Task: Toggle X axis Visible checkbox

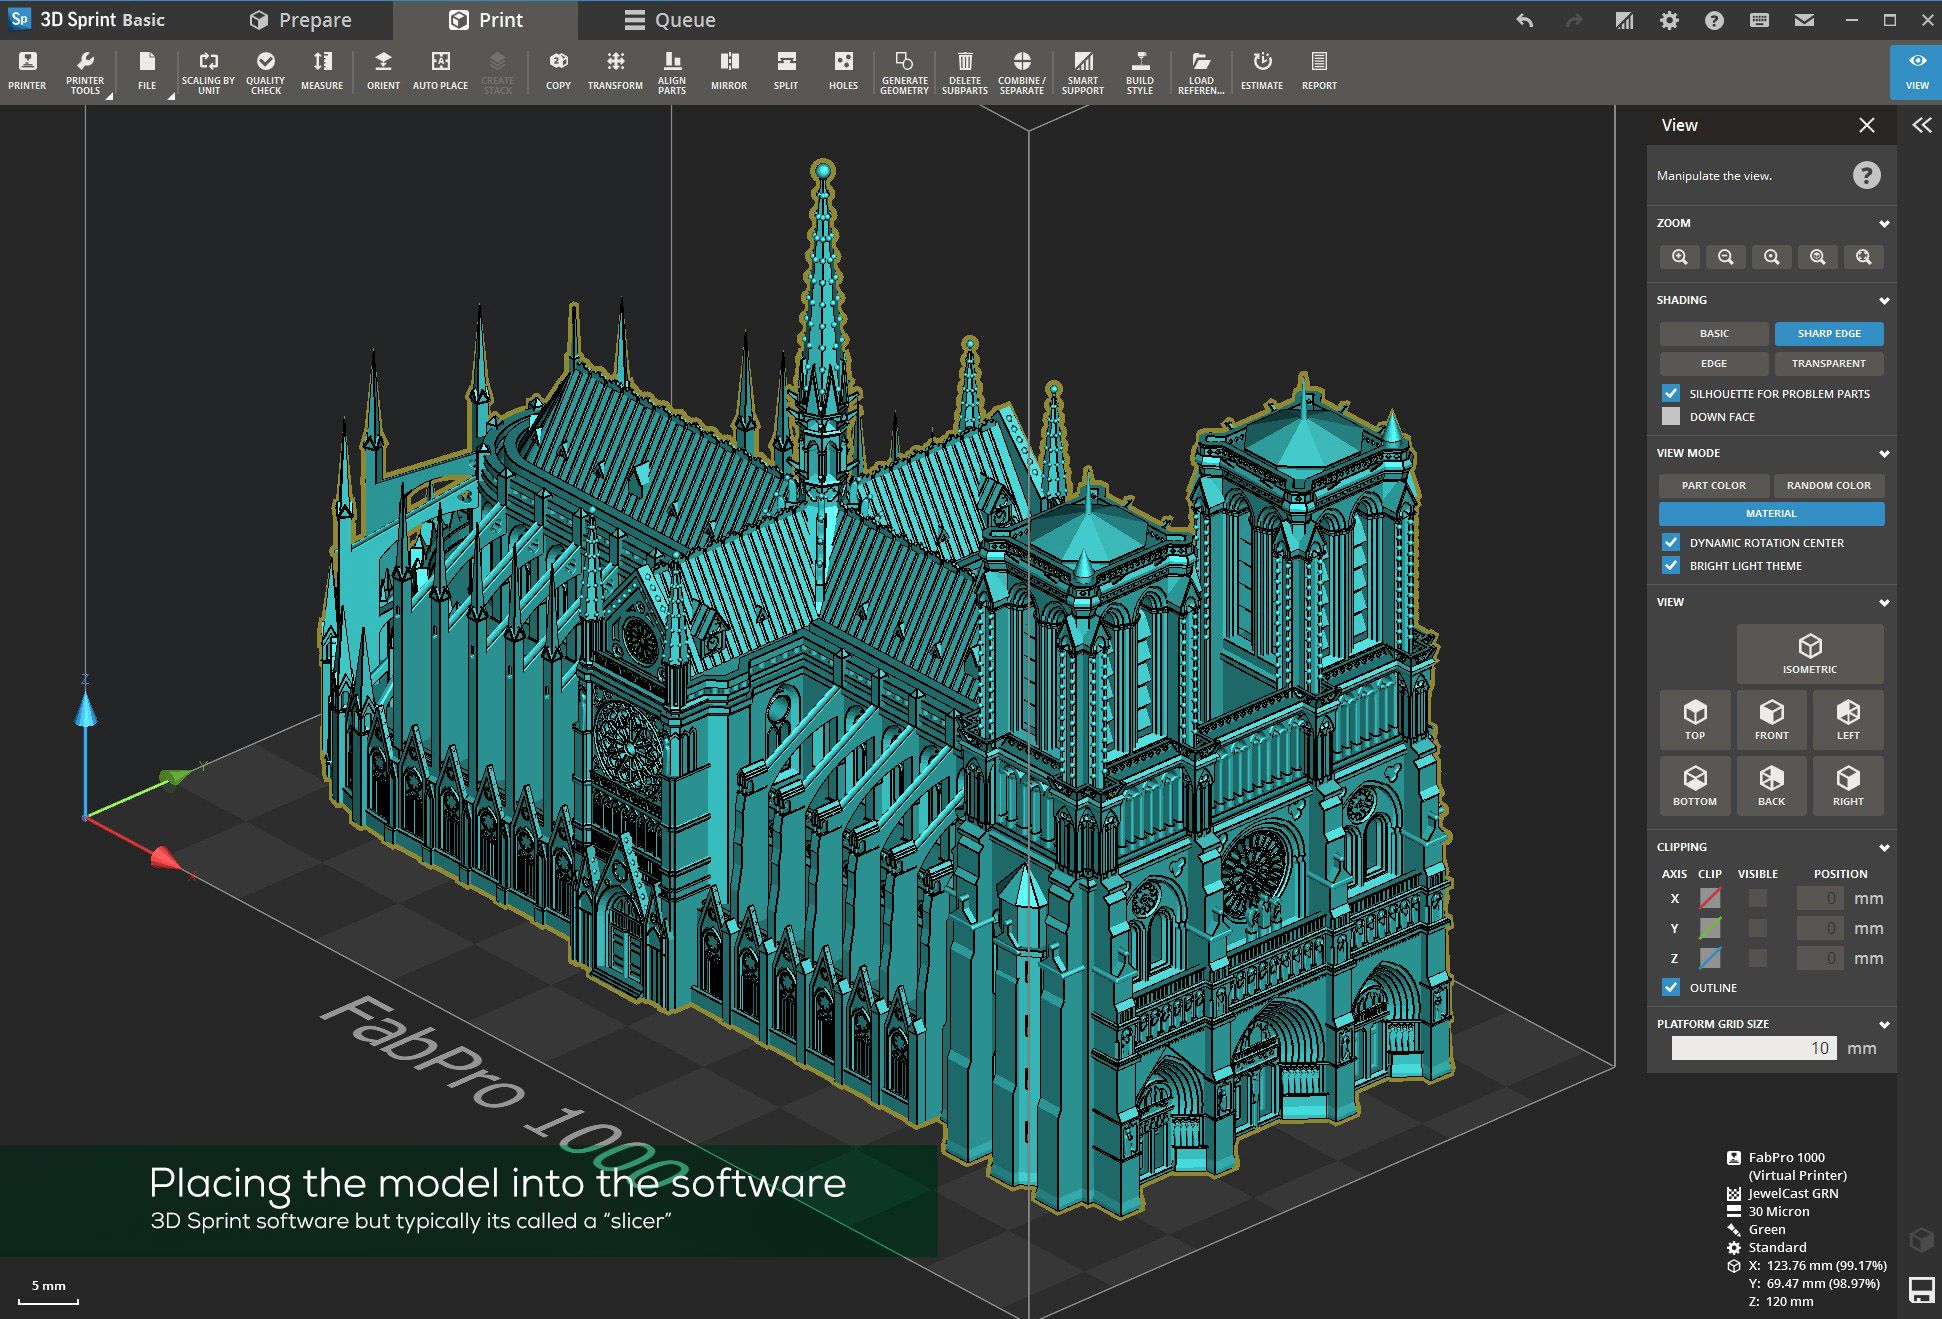Action: [1757, 898]
